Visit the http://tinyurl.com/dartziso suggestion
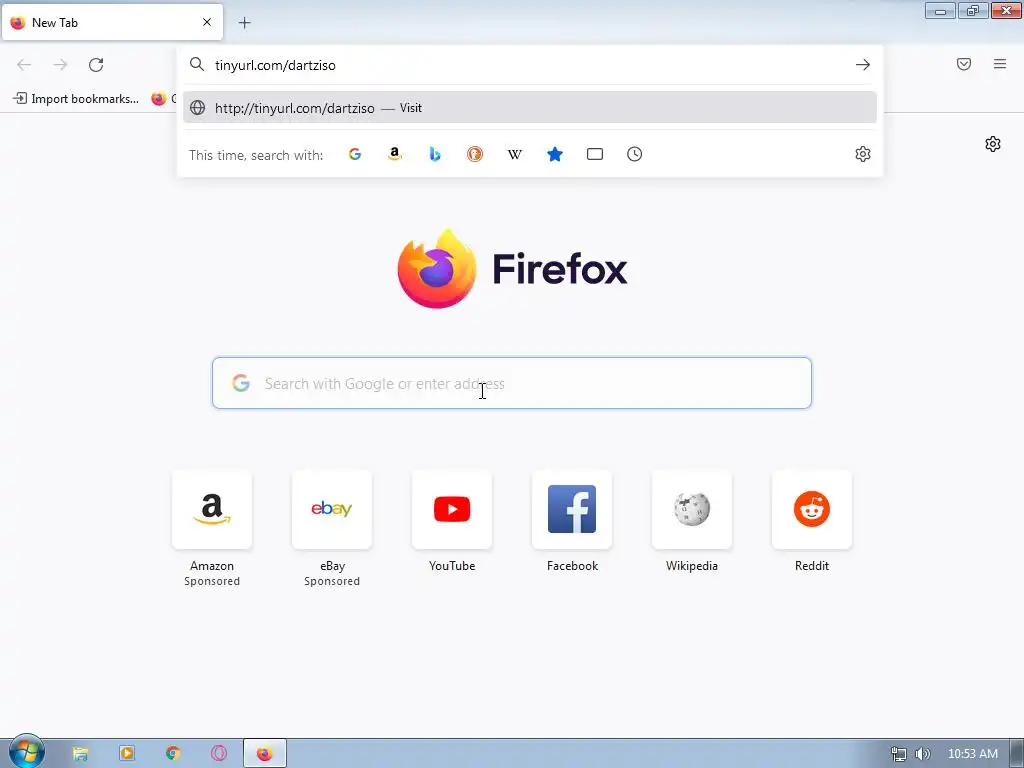 click(530, 108)
